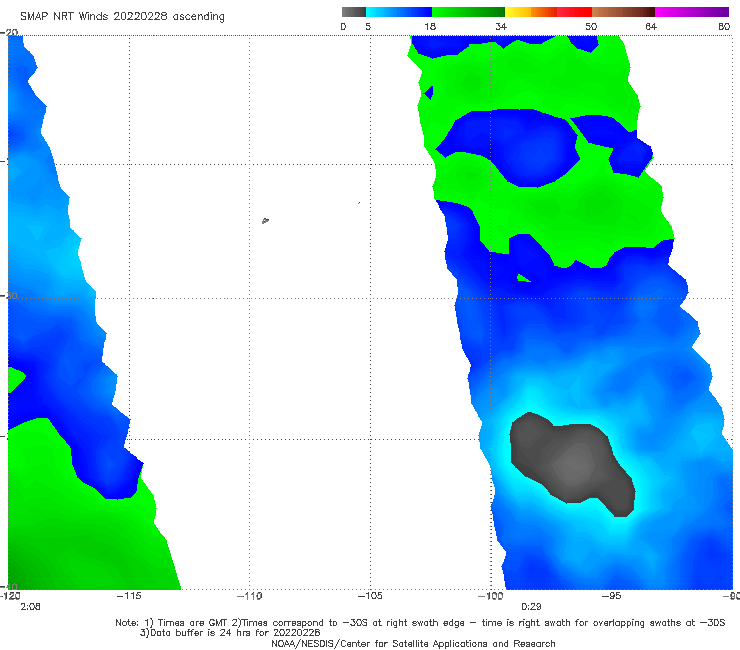The width and height of the screenshot is (740, 650).
Task: Click the green segment of the color bar
Action: [468, 12]
